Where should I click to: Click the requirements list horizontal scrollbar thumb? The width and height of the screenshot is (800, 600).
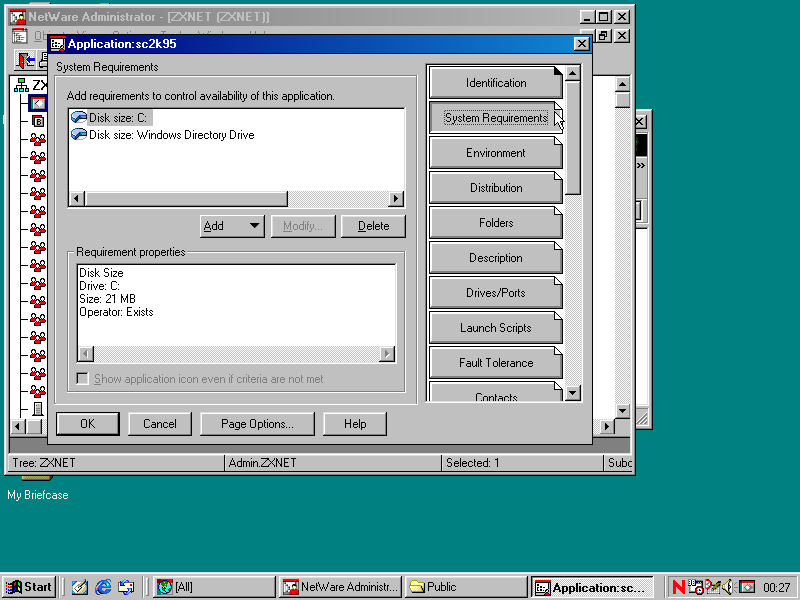click(x=186, y=198)
